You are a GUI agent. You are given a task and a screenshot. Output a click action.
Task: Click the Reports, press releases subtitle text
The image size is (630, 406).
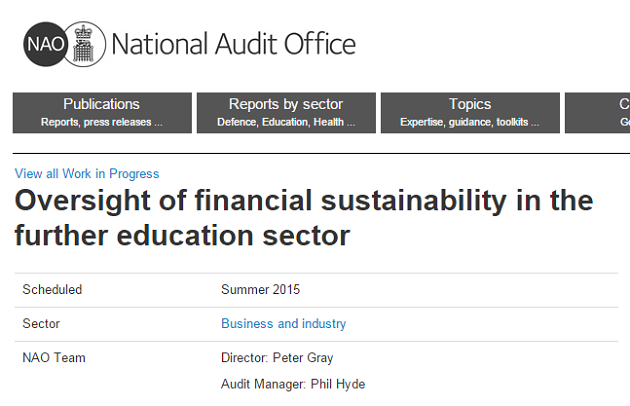click(x=102, y=122)
